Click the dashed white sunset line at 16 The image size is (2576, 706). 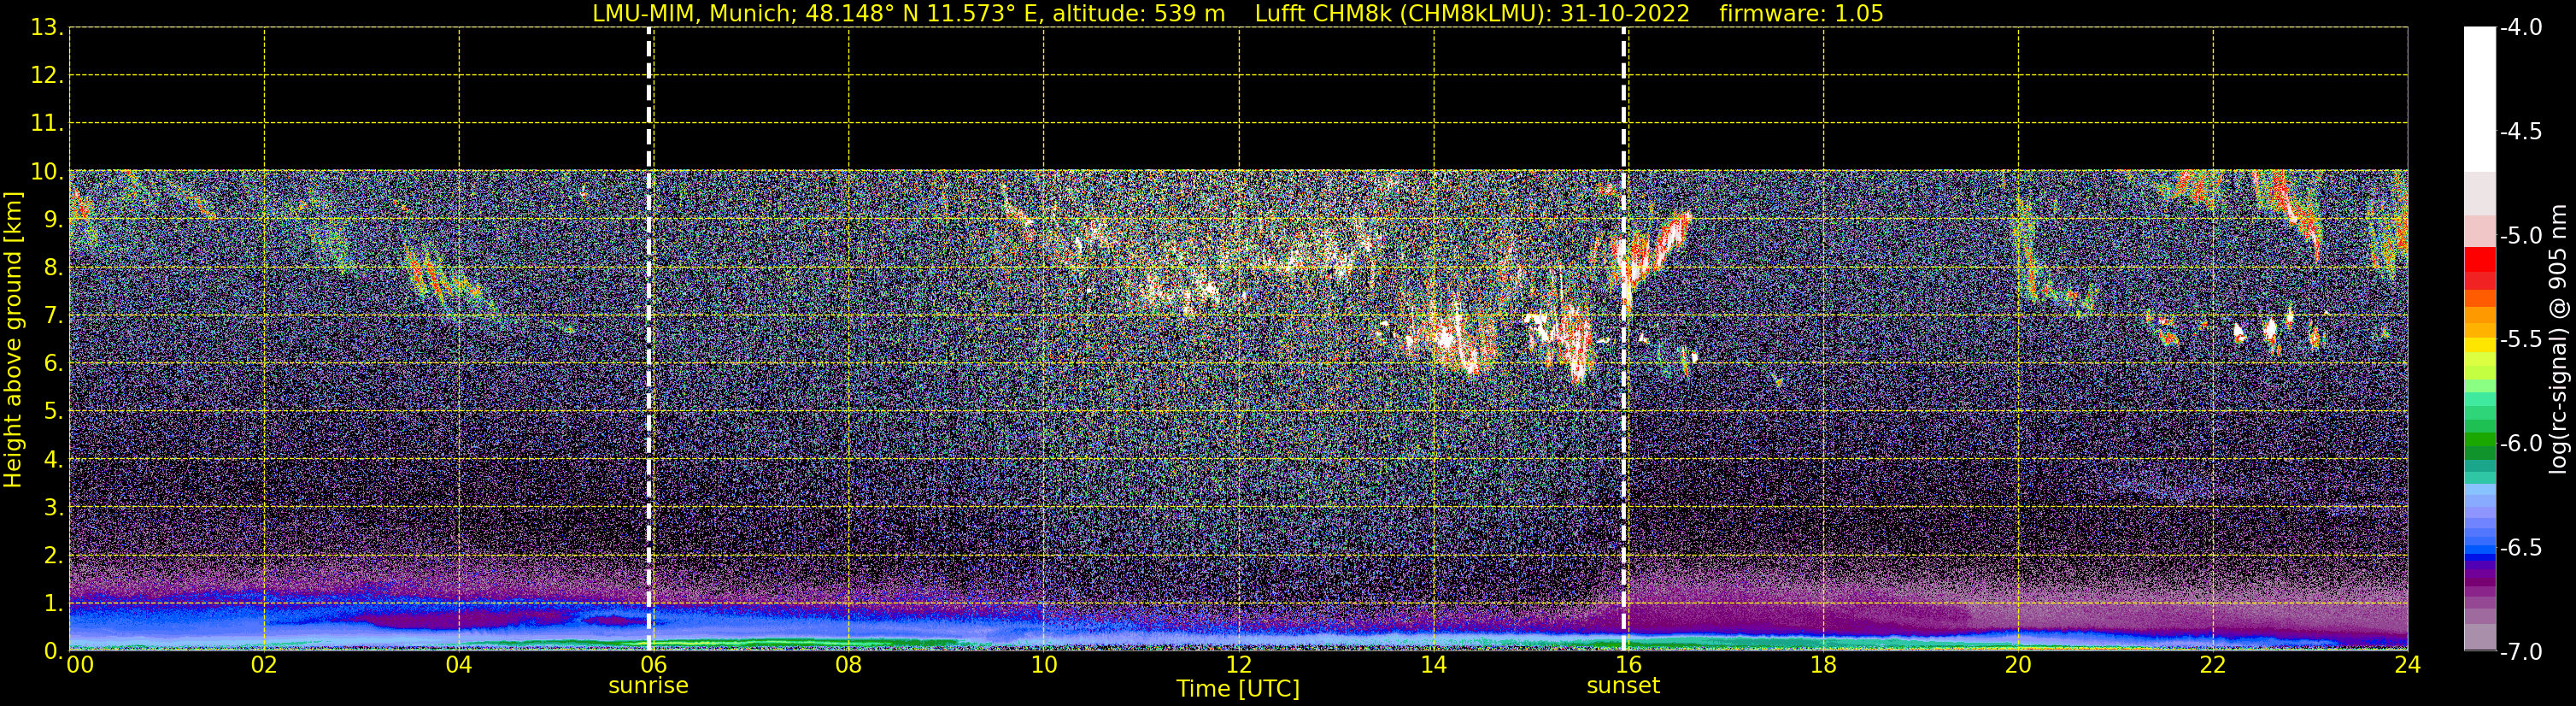click(1623, 339)
